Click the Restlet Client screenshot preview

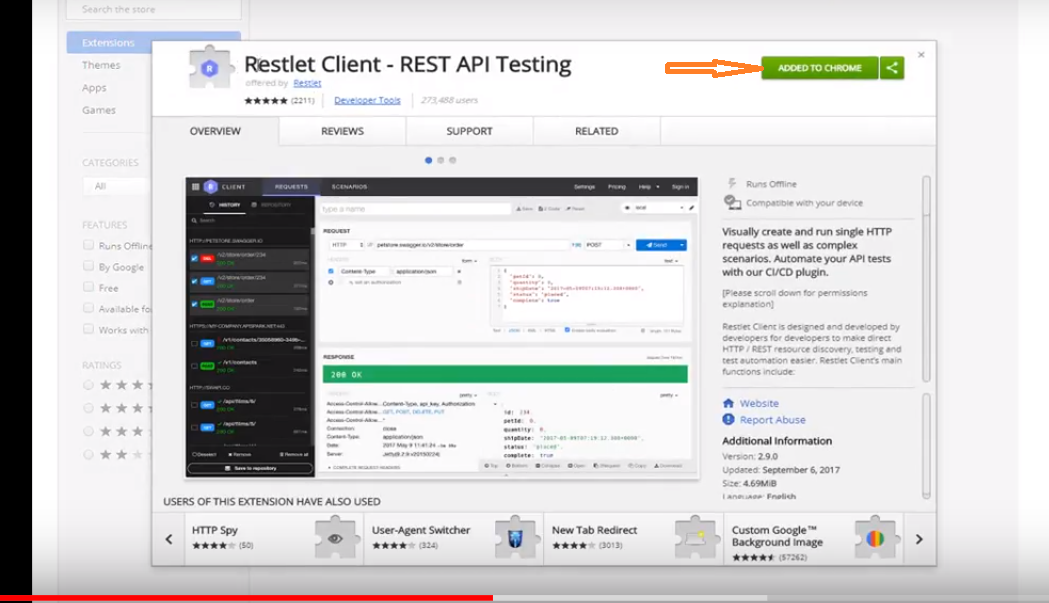coord(442,327)
